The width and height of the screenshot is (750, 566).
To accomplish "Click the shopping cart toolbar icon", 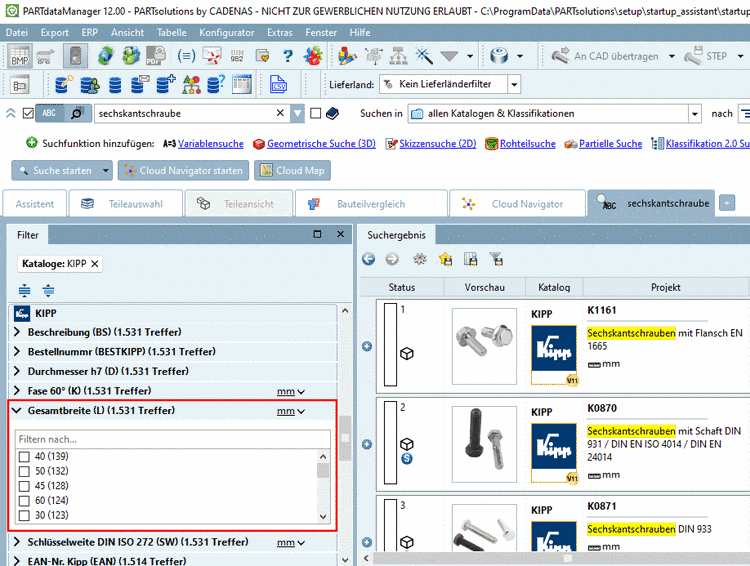I will pyautogui.click(x=45, y=56).
